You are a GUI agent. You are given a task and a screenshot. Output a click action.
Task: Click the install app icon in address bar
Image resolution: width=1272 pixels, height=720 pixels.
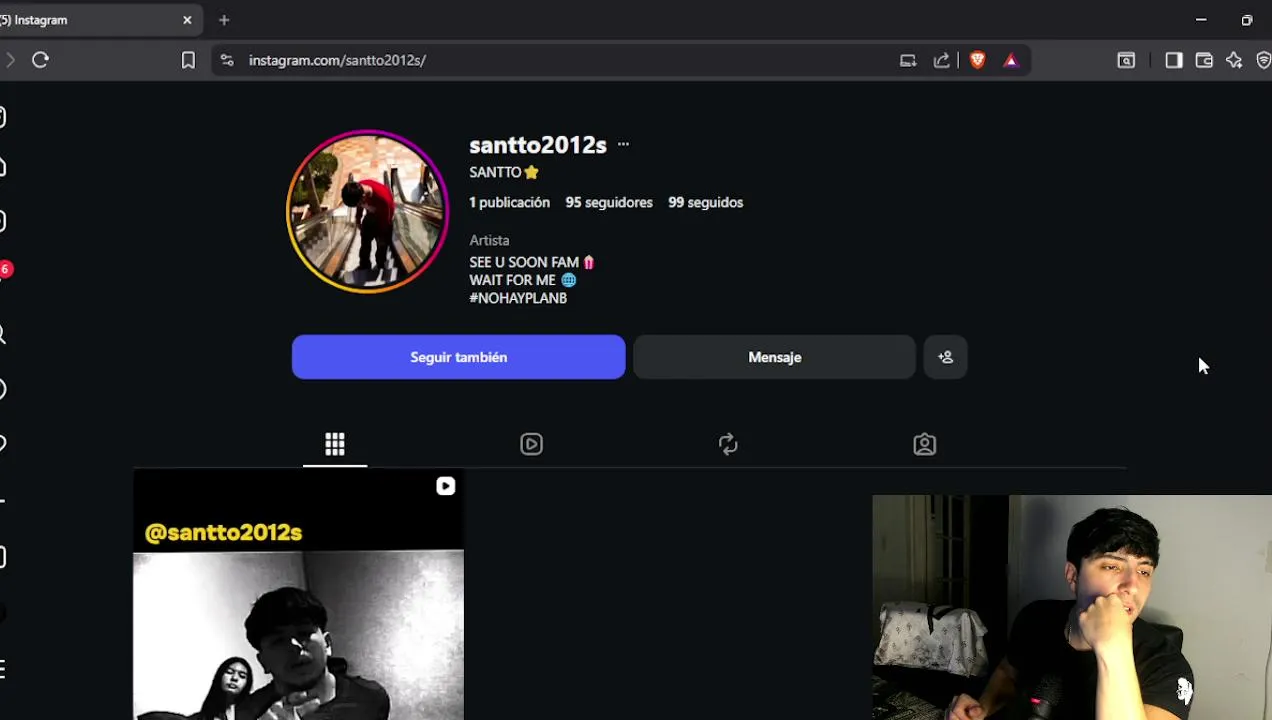coord(908,60)
